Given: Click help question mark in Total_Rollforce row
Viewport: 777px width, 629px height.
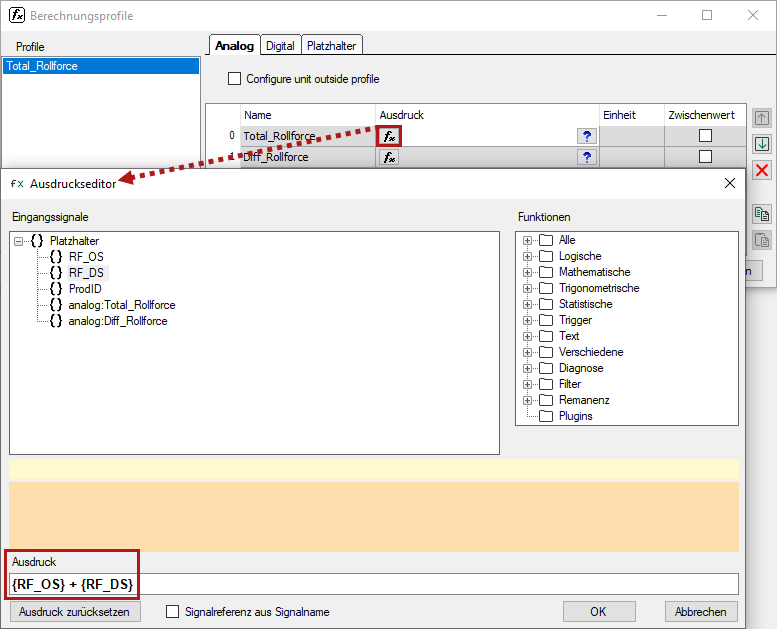Looking at the screenshot, I should click(587, 136).
